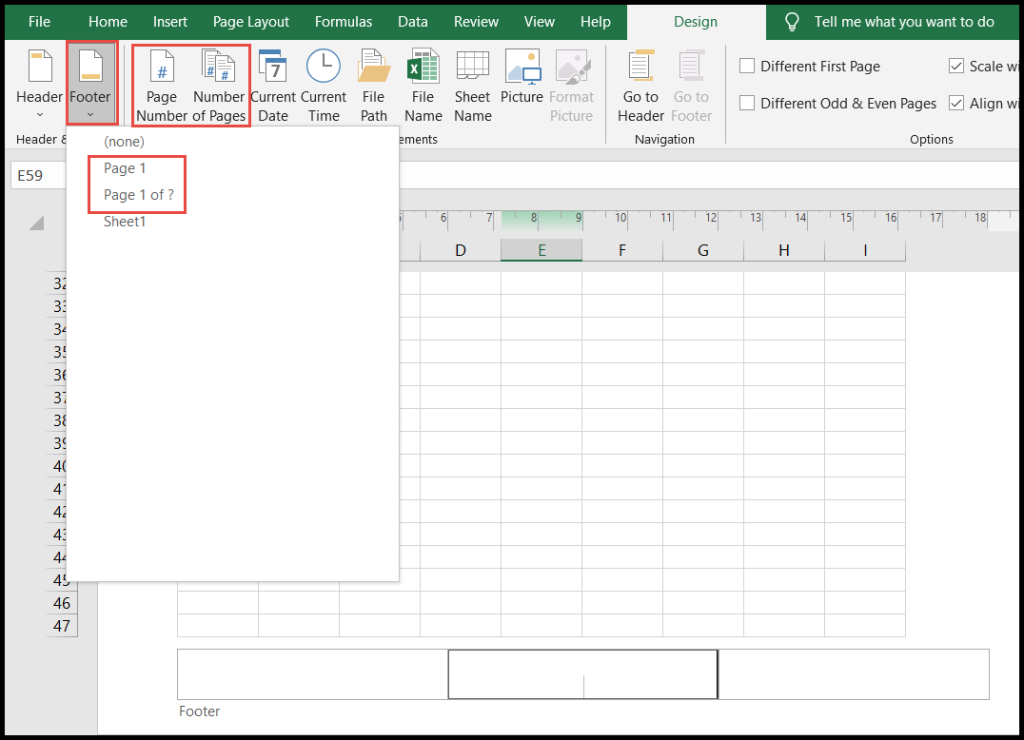Image resolution: width=1024 pixels, height=740 pixels.
Task: Select the 'Sheet1' footer option
Action: pos(124,221)
